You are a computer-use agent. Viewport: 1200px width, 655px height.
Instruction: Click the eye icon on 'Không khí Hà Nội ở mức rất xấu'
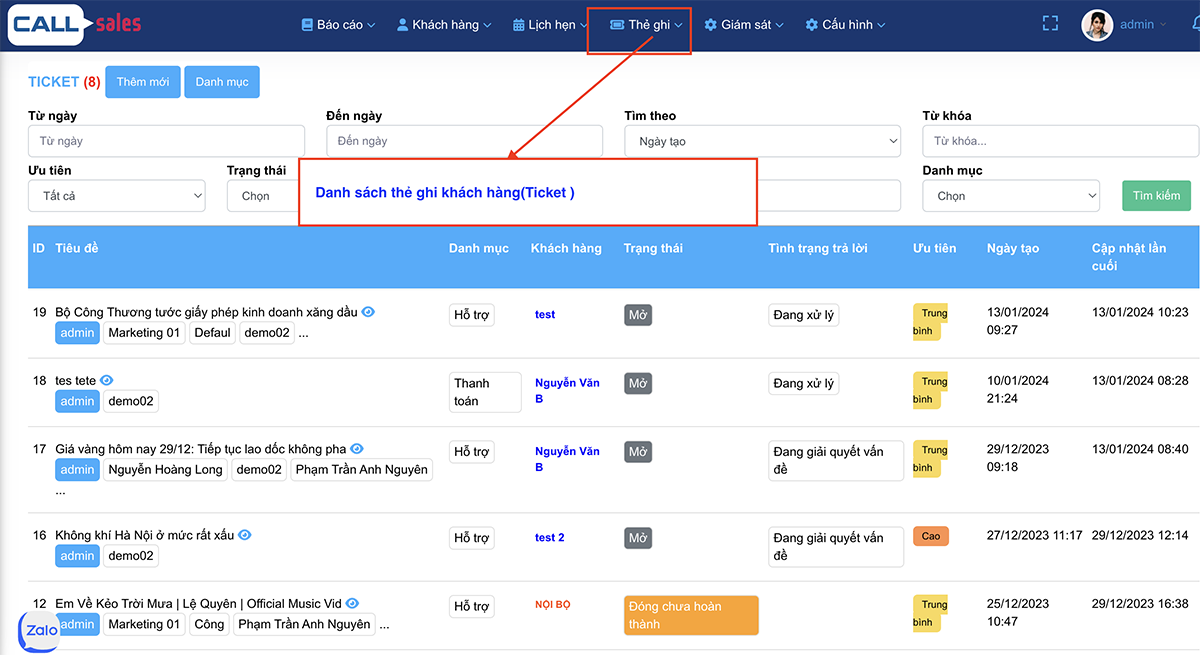click(x=244, y=534)
